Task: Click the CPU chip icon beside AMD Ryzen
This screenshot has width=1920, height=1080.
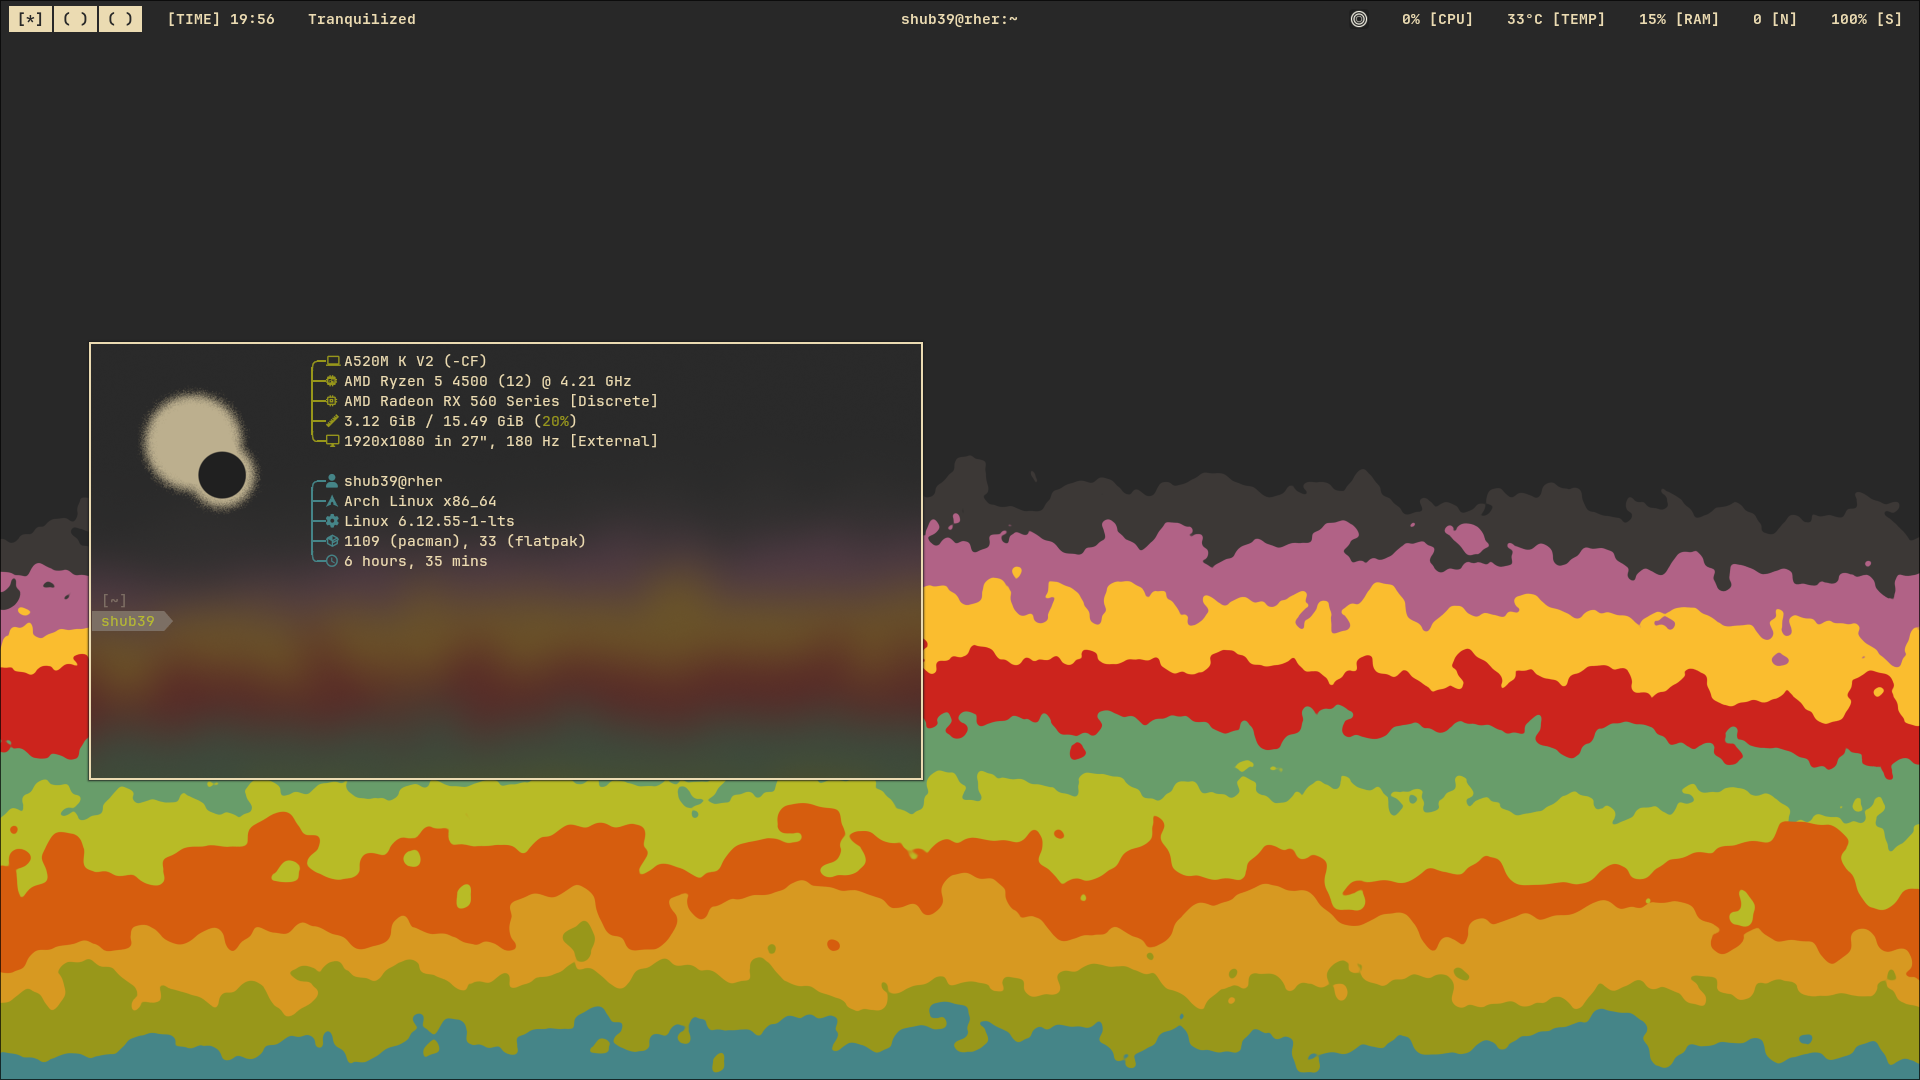Action: pyautogui.click(x=332, y=381)
